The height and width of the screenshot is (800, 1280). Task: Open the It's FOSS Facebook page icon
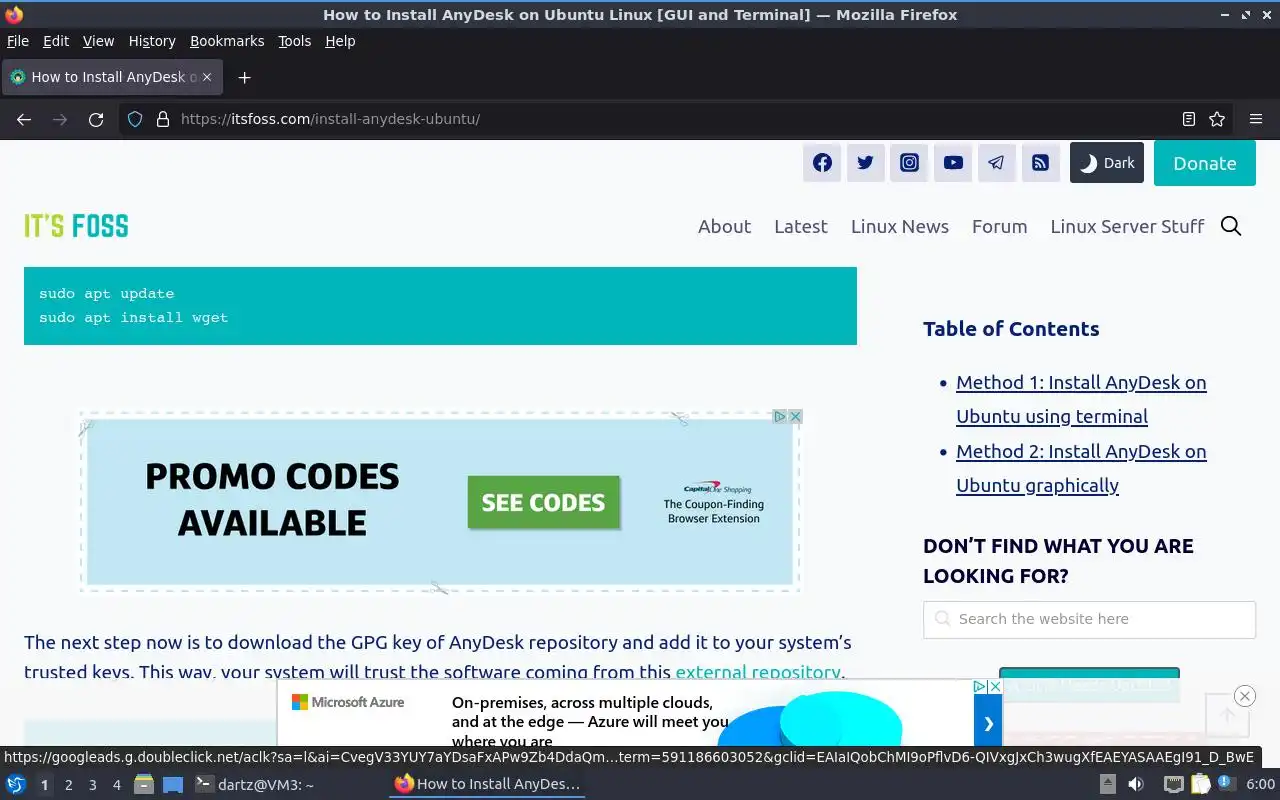pos(822,163)
